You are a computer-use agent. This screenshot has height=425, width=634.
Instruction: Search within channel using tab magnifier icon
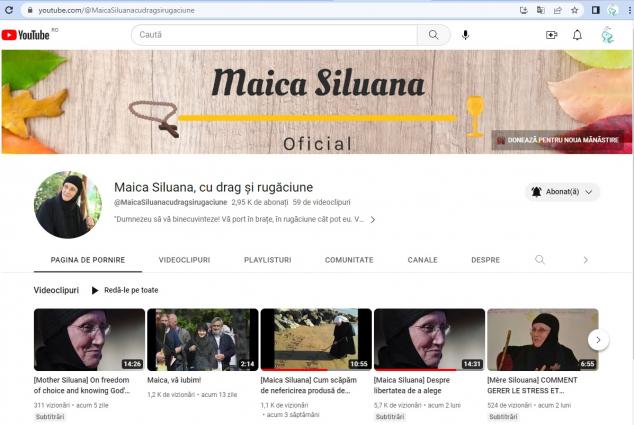click(x=540, y=260)
